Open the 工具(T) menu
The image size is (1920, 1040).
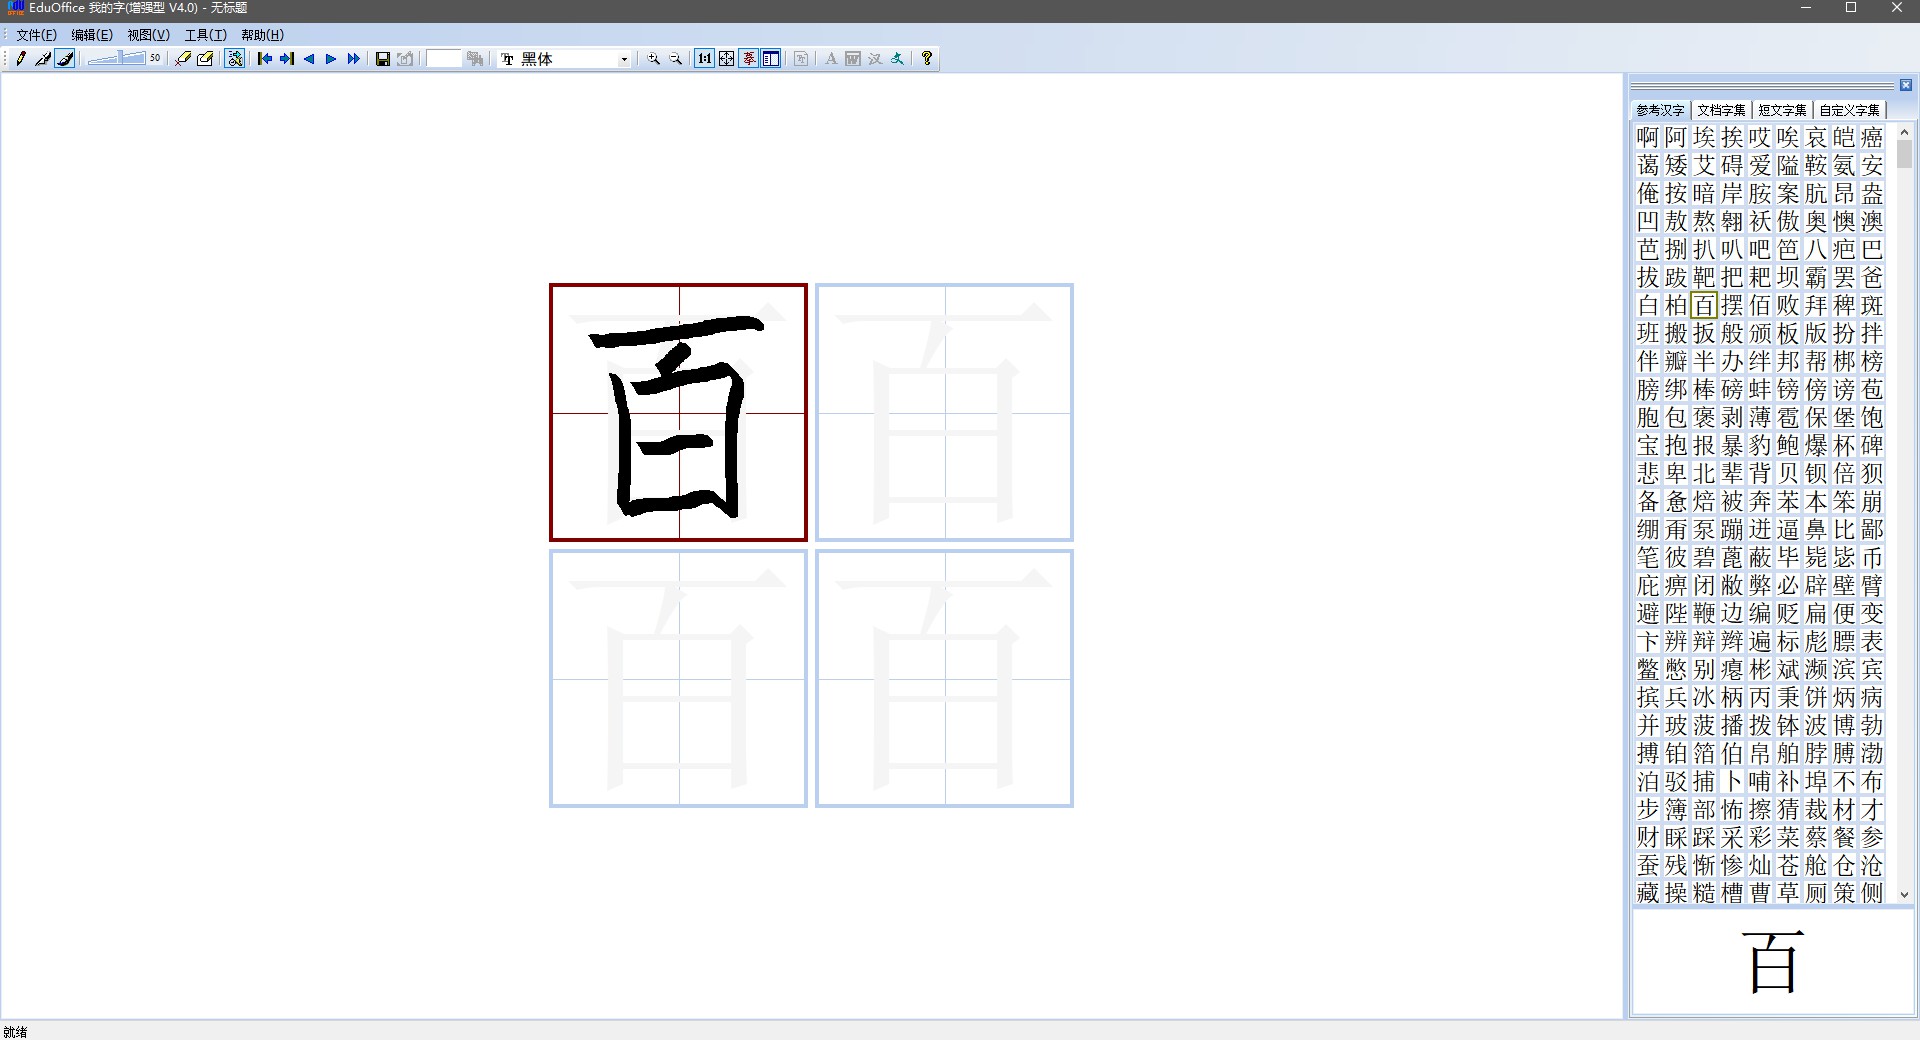(205, 35)
